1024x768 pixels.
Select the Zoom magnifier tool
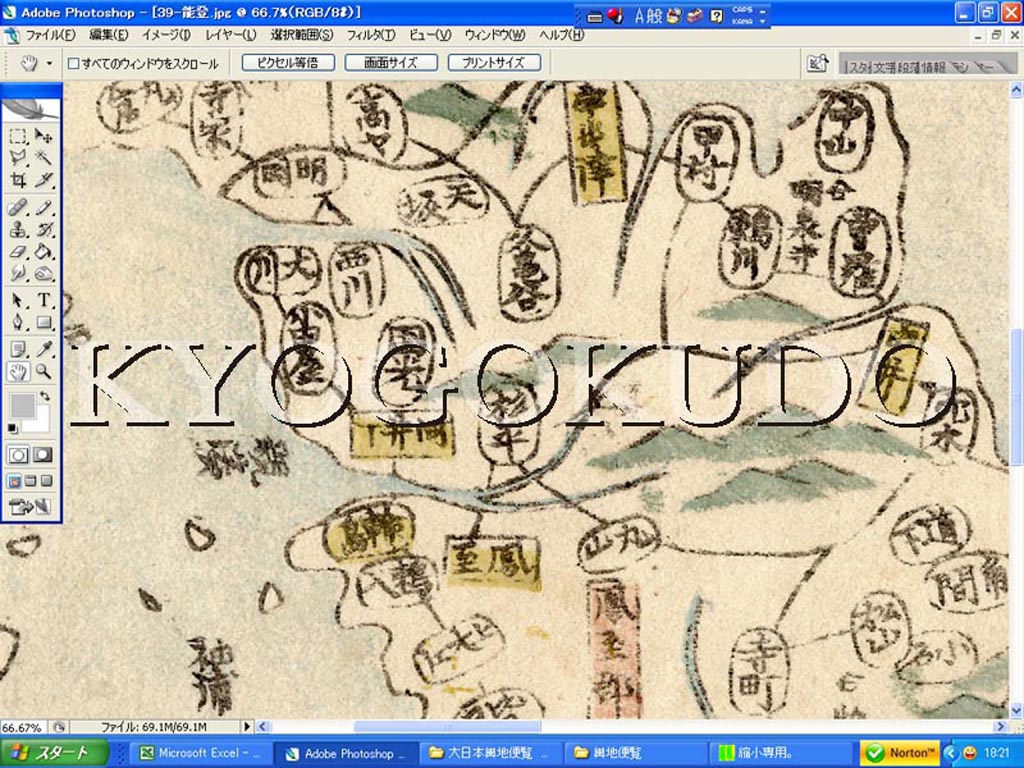(x=43, y=372)
